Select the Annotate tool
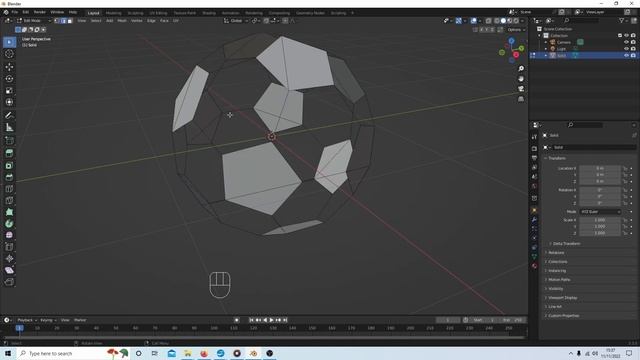Viewport: 640px width, 360px height. click(x=9, y=116)
